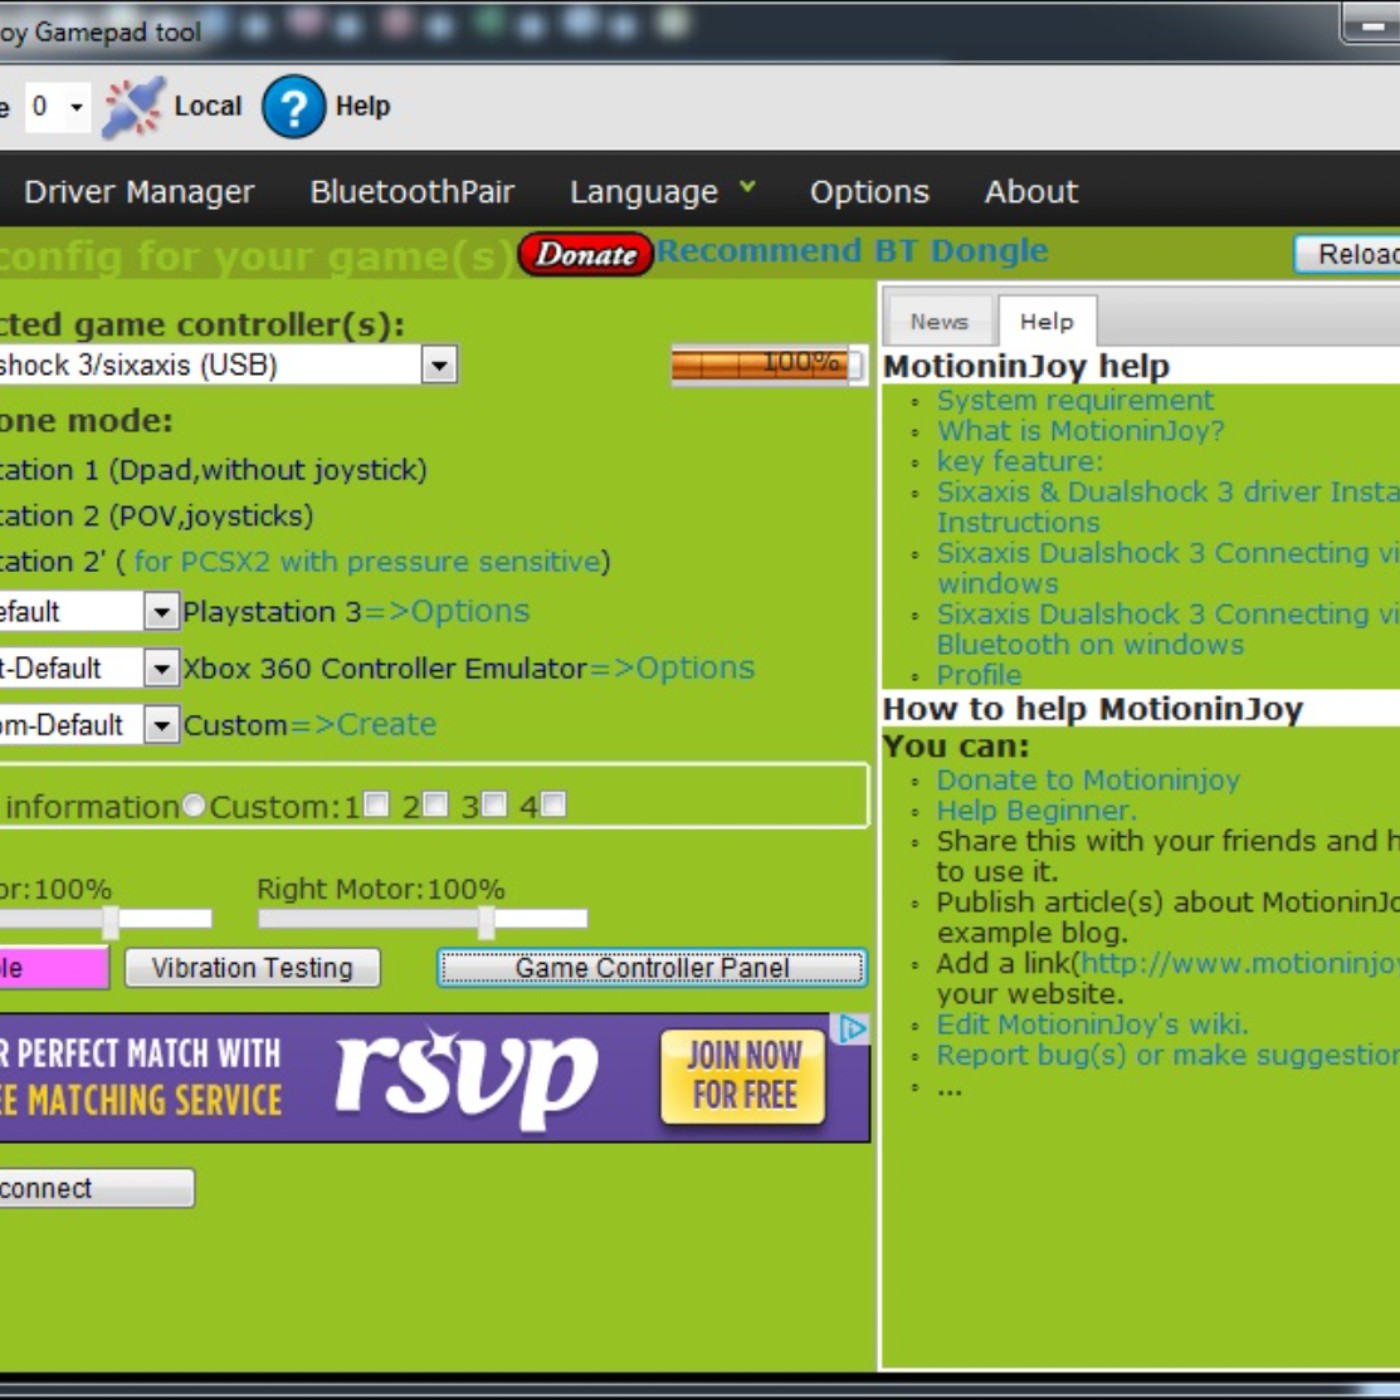Follow the Donate to Motioninjoy link
This screenshot has height=1400, width=1400.
(1088, 780)
